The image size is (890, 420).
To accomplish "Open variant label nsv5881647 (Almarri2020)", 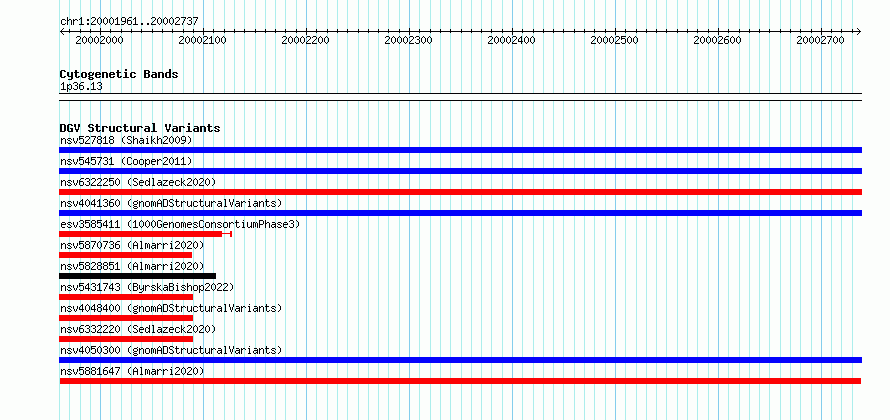I will pyautogui.click(x=132, y=371).
